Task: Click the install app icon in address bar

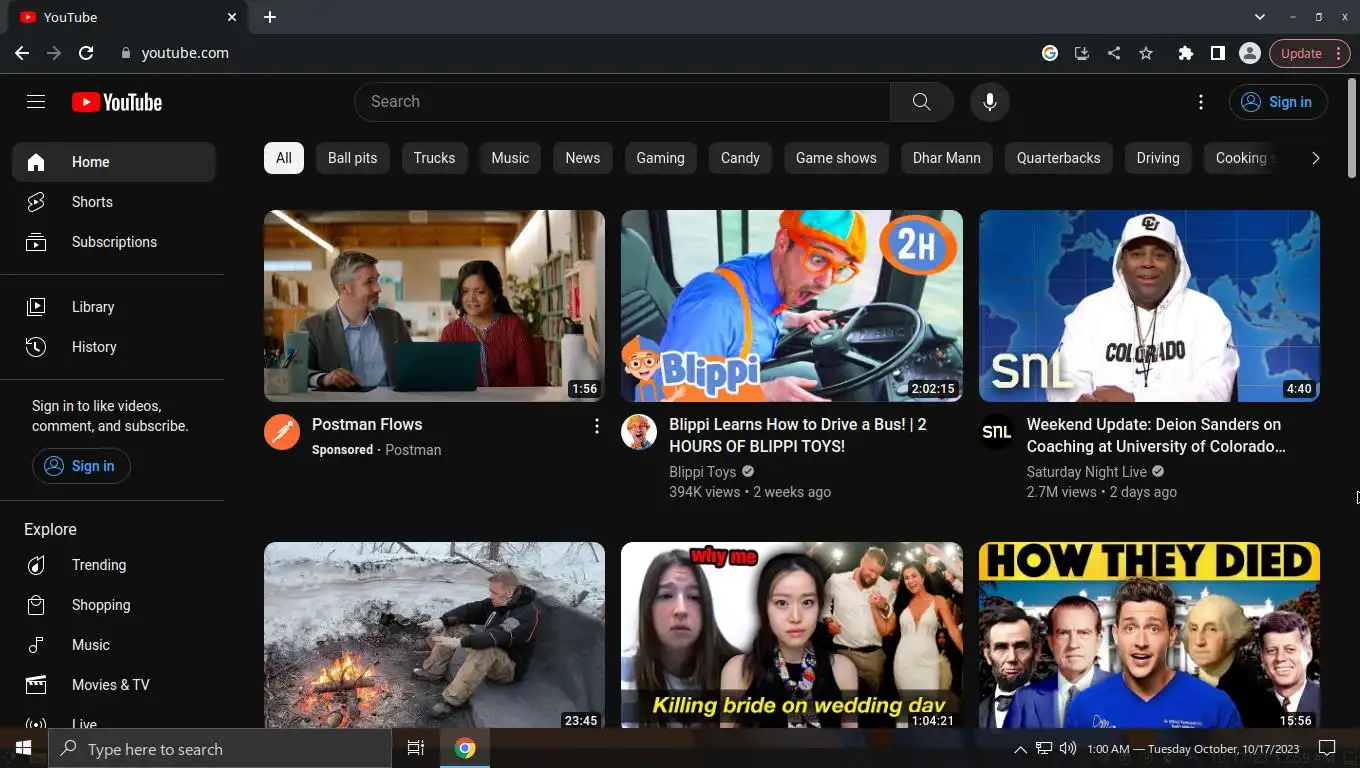Action: [1082, 53]
